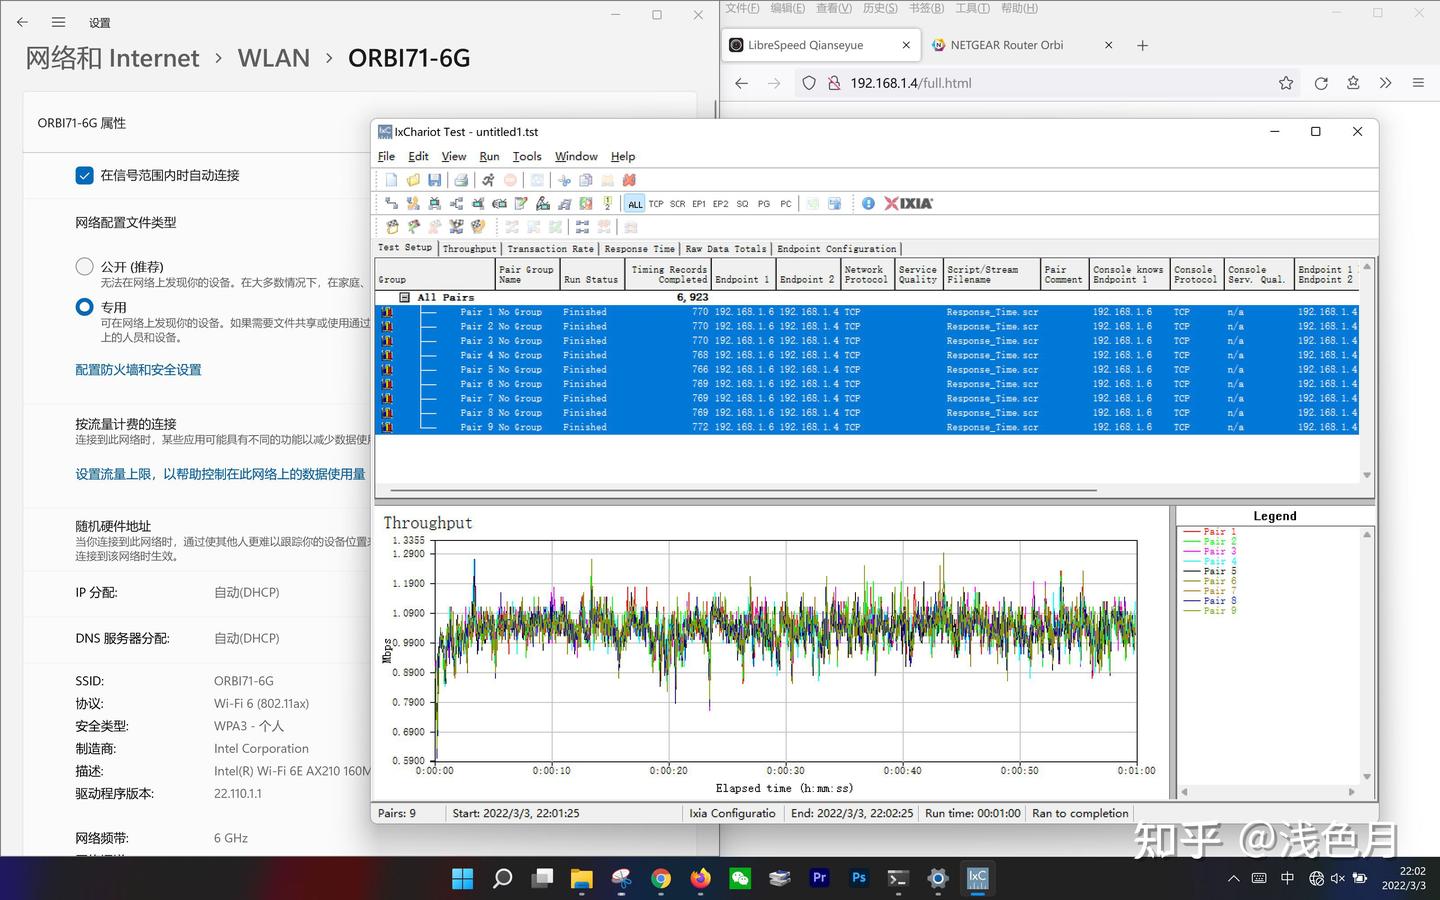This screenshot has width=1440, height=900.
Task: Select the 公用 network profile option
Action: [84, 266]
